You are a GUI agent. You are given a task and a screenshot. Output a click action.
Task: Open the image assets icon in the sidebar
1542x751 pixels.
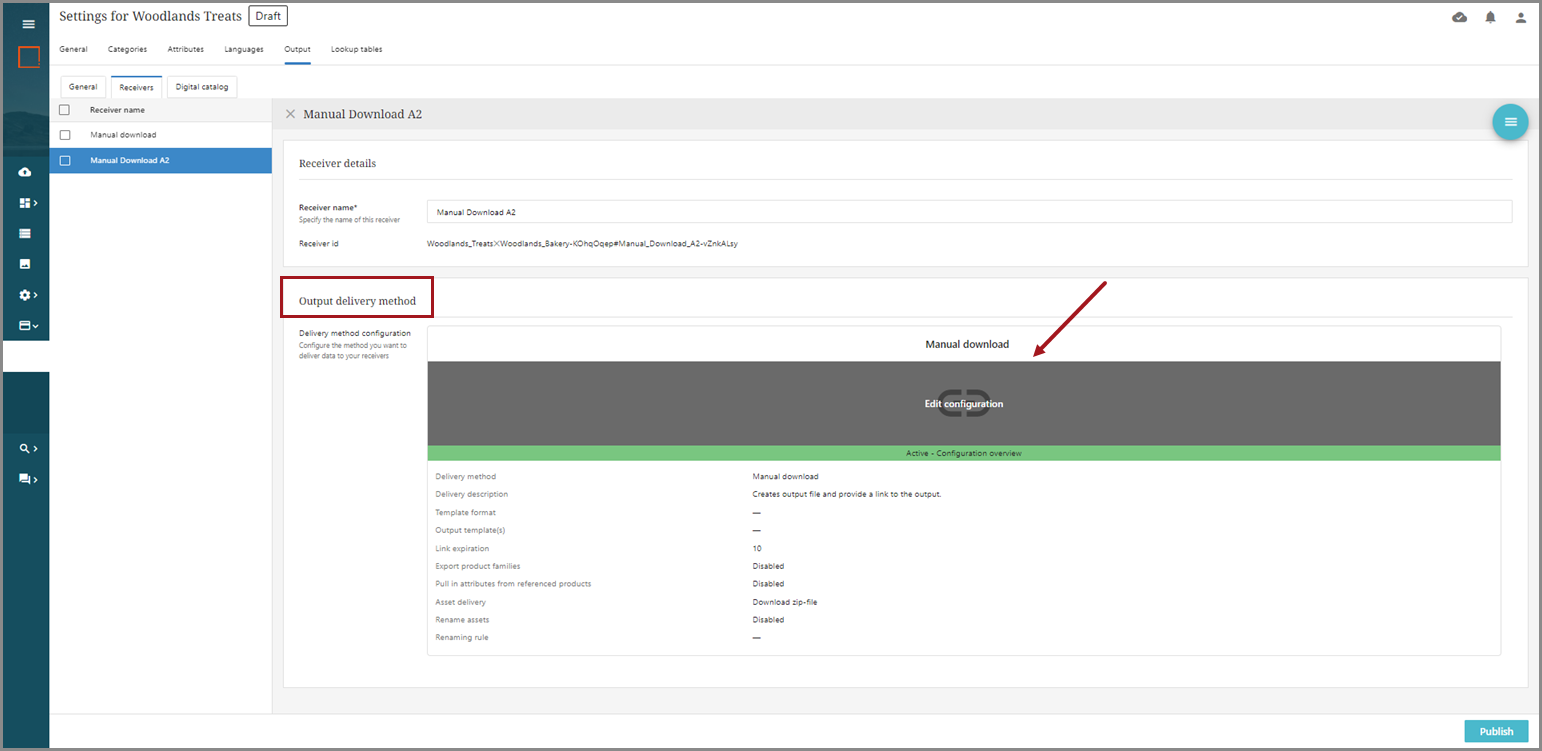tap(25, 264)
